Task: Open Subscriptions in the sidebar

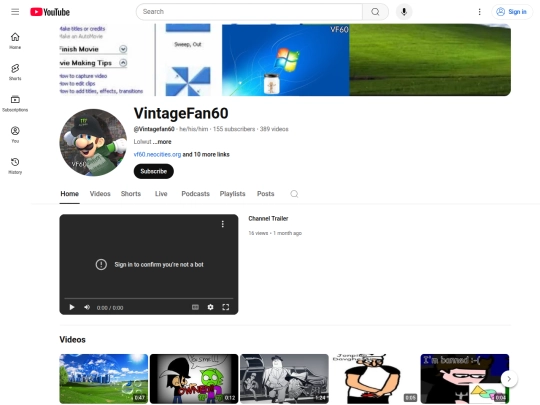Action: click(15, 103)
